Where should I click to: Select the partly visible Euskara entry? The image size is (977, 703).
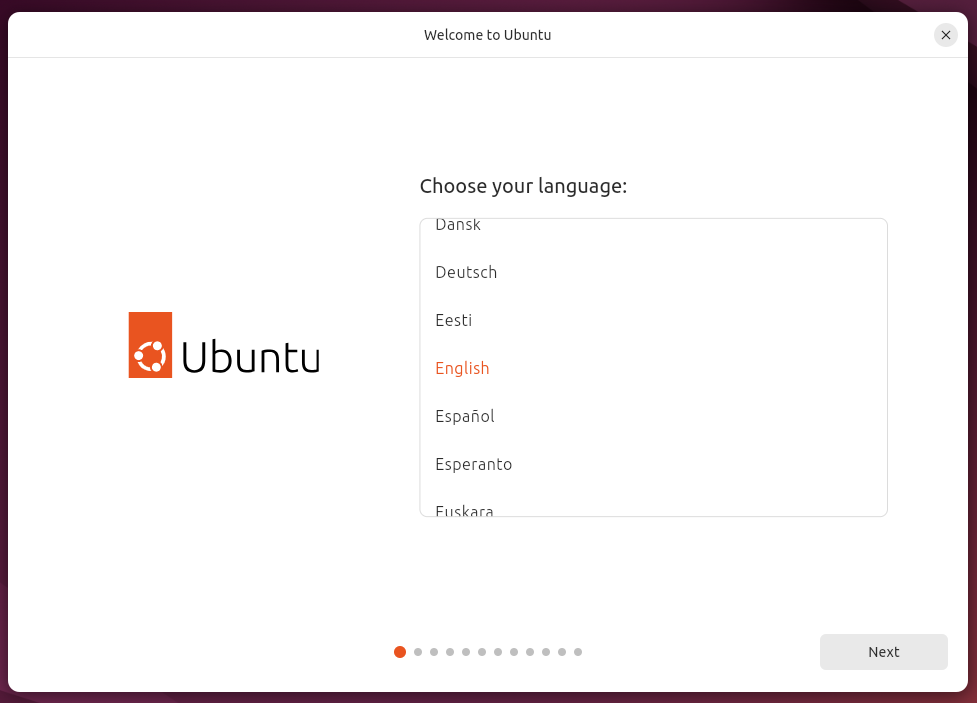pos(654,502)
